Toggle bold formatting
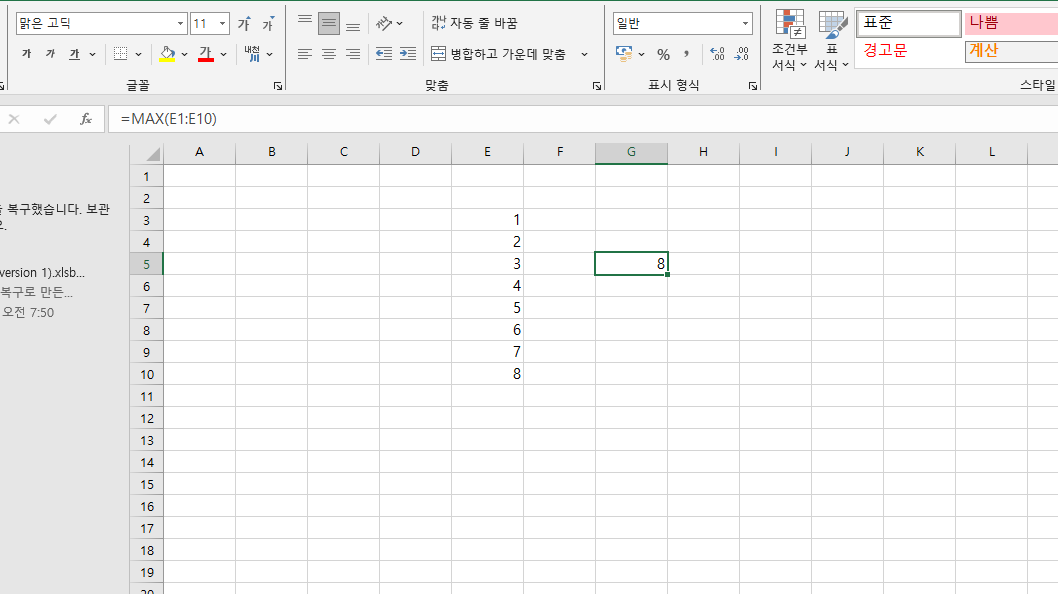 coord(26,53)
